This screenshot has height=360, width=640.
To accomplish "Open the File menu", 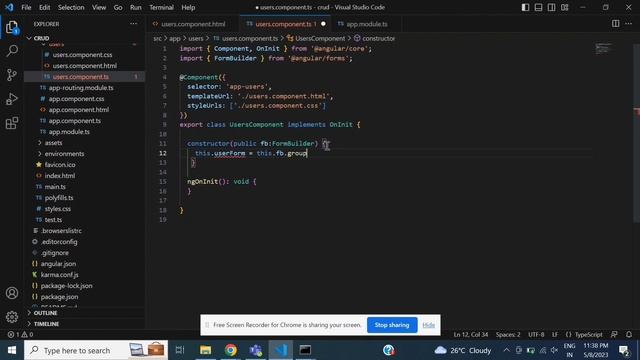I will tap(26, 7).
